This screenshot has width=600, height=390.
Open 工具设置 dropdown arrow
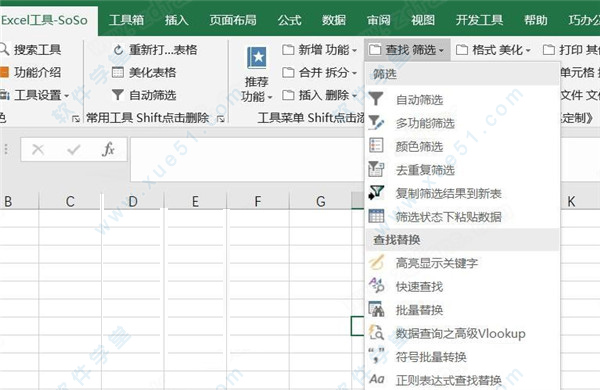coord(67,95)
